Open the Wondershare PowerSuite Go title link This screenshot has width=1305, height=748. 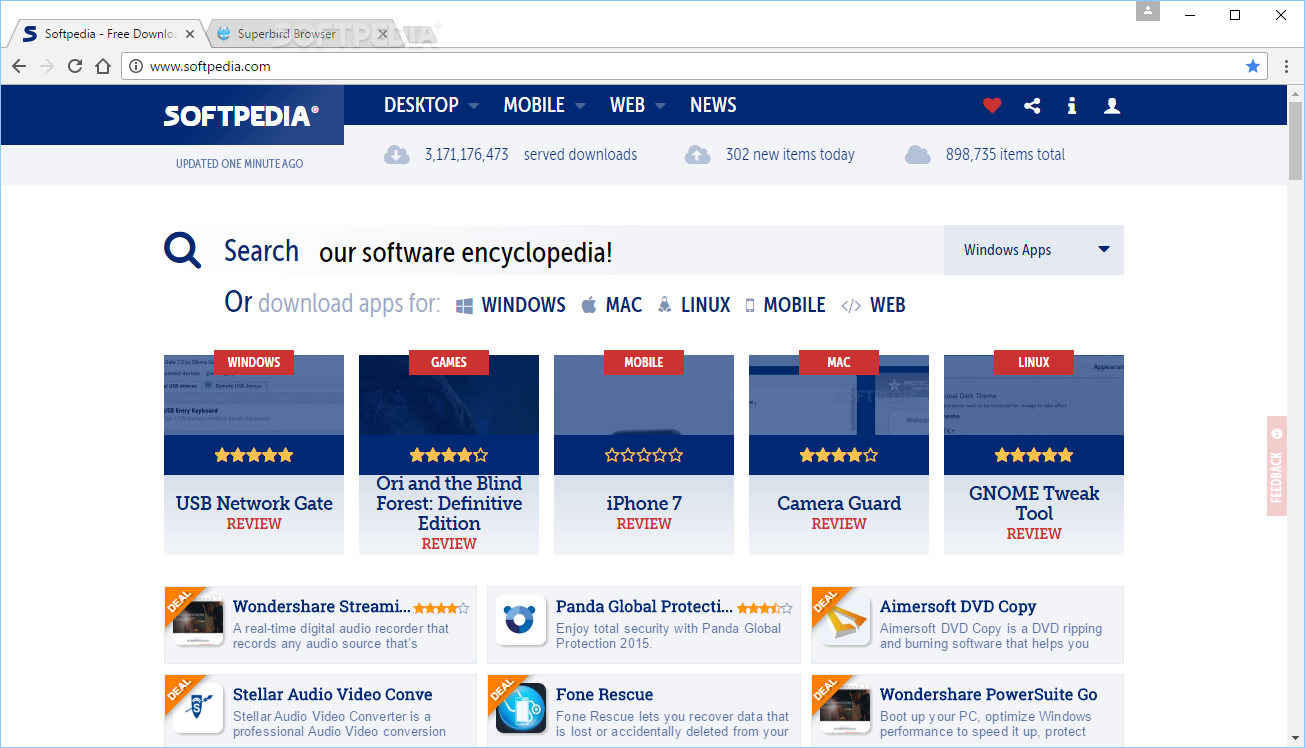988,694
